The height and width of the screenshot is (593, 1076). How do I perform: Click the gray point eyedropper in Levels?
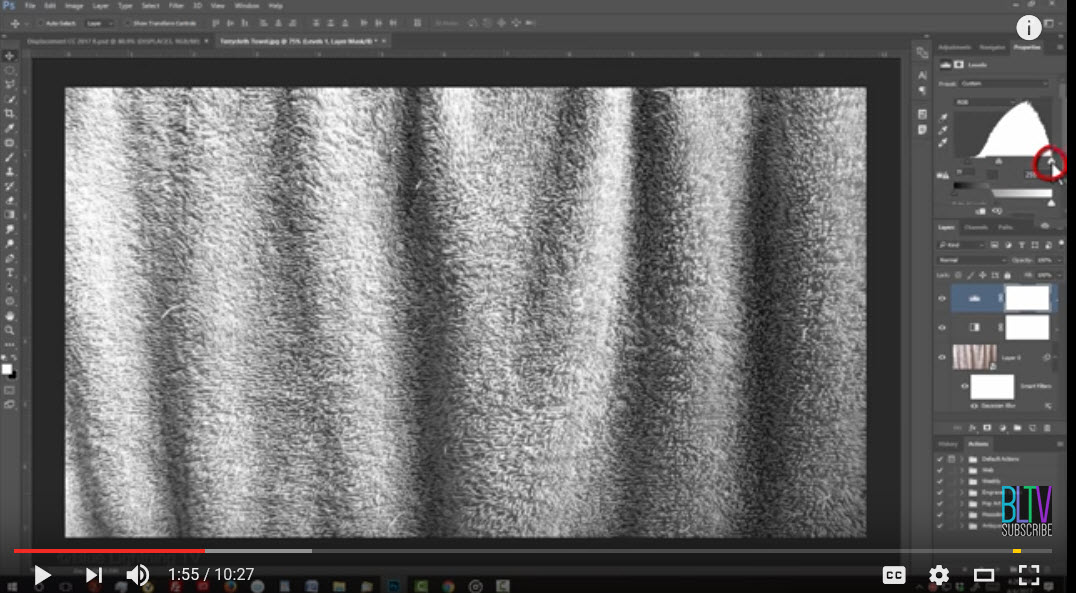(944, 130)
